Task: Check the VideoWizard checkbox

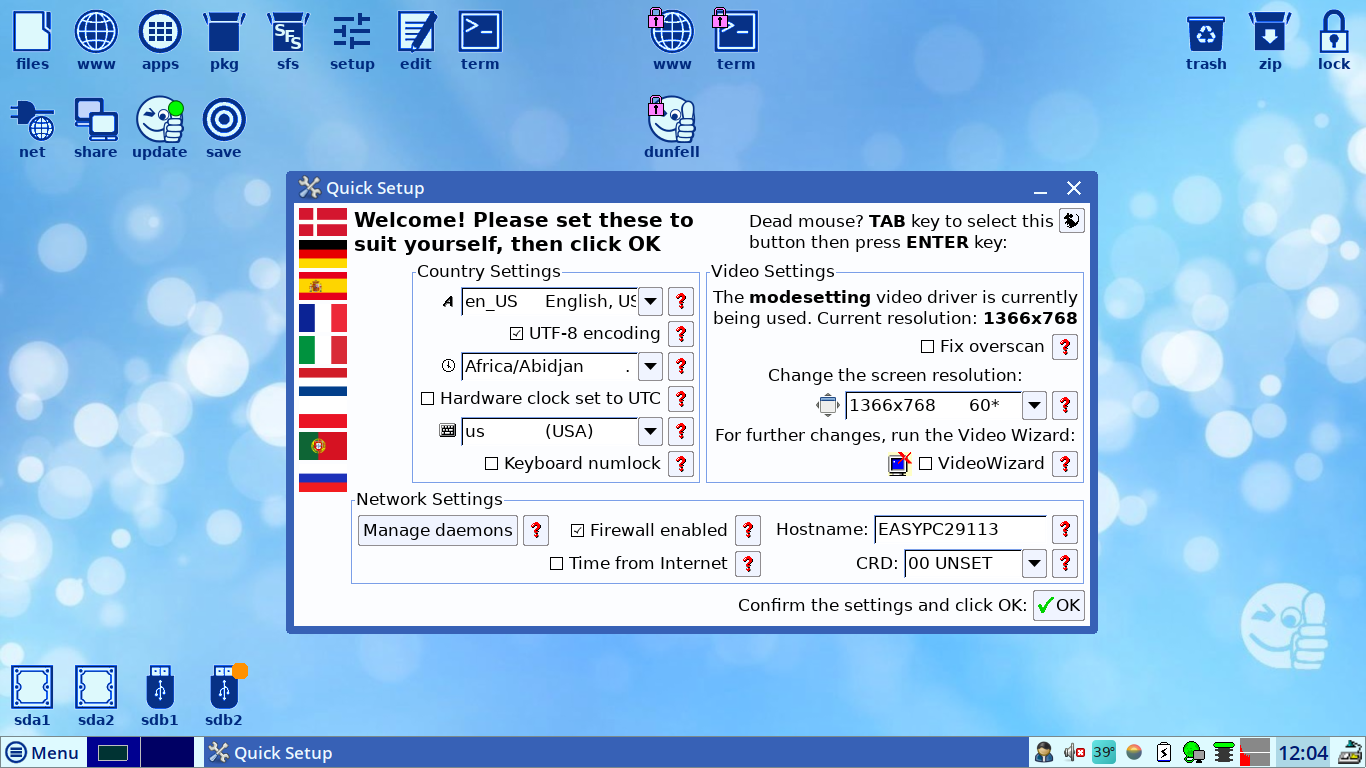Action: (926, 464)
